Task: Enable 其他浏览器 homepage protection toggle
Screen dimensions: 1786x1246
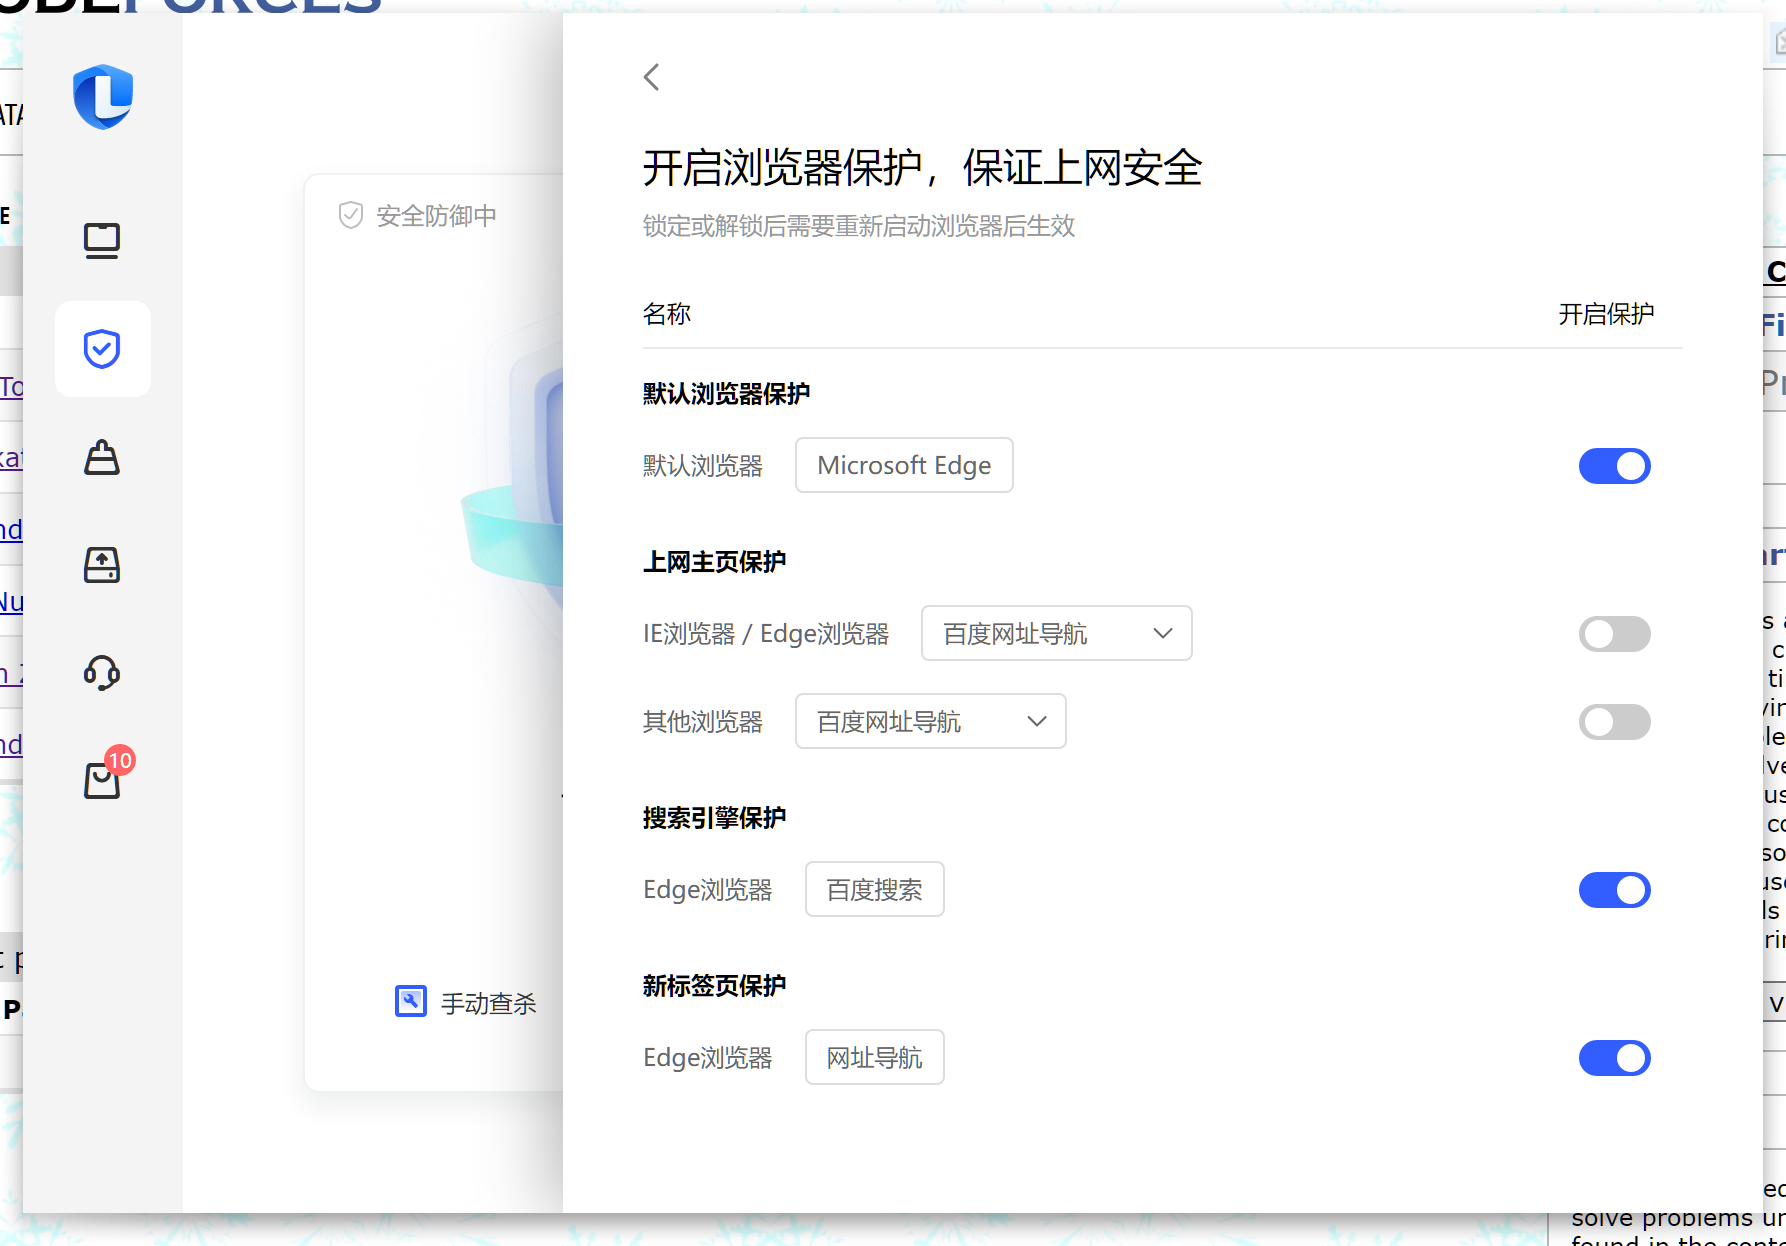Action: (x=1614, y=722)
